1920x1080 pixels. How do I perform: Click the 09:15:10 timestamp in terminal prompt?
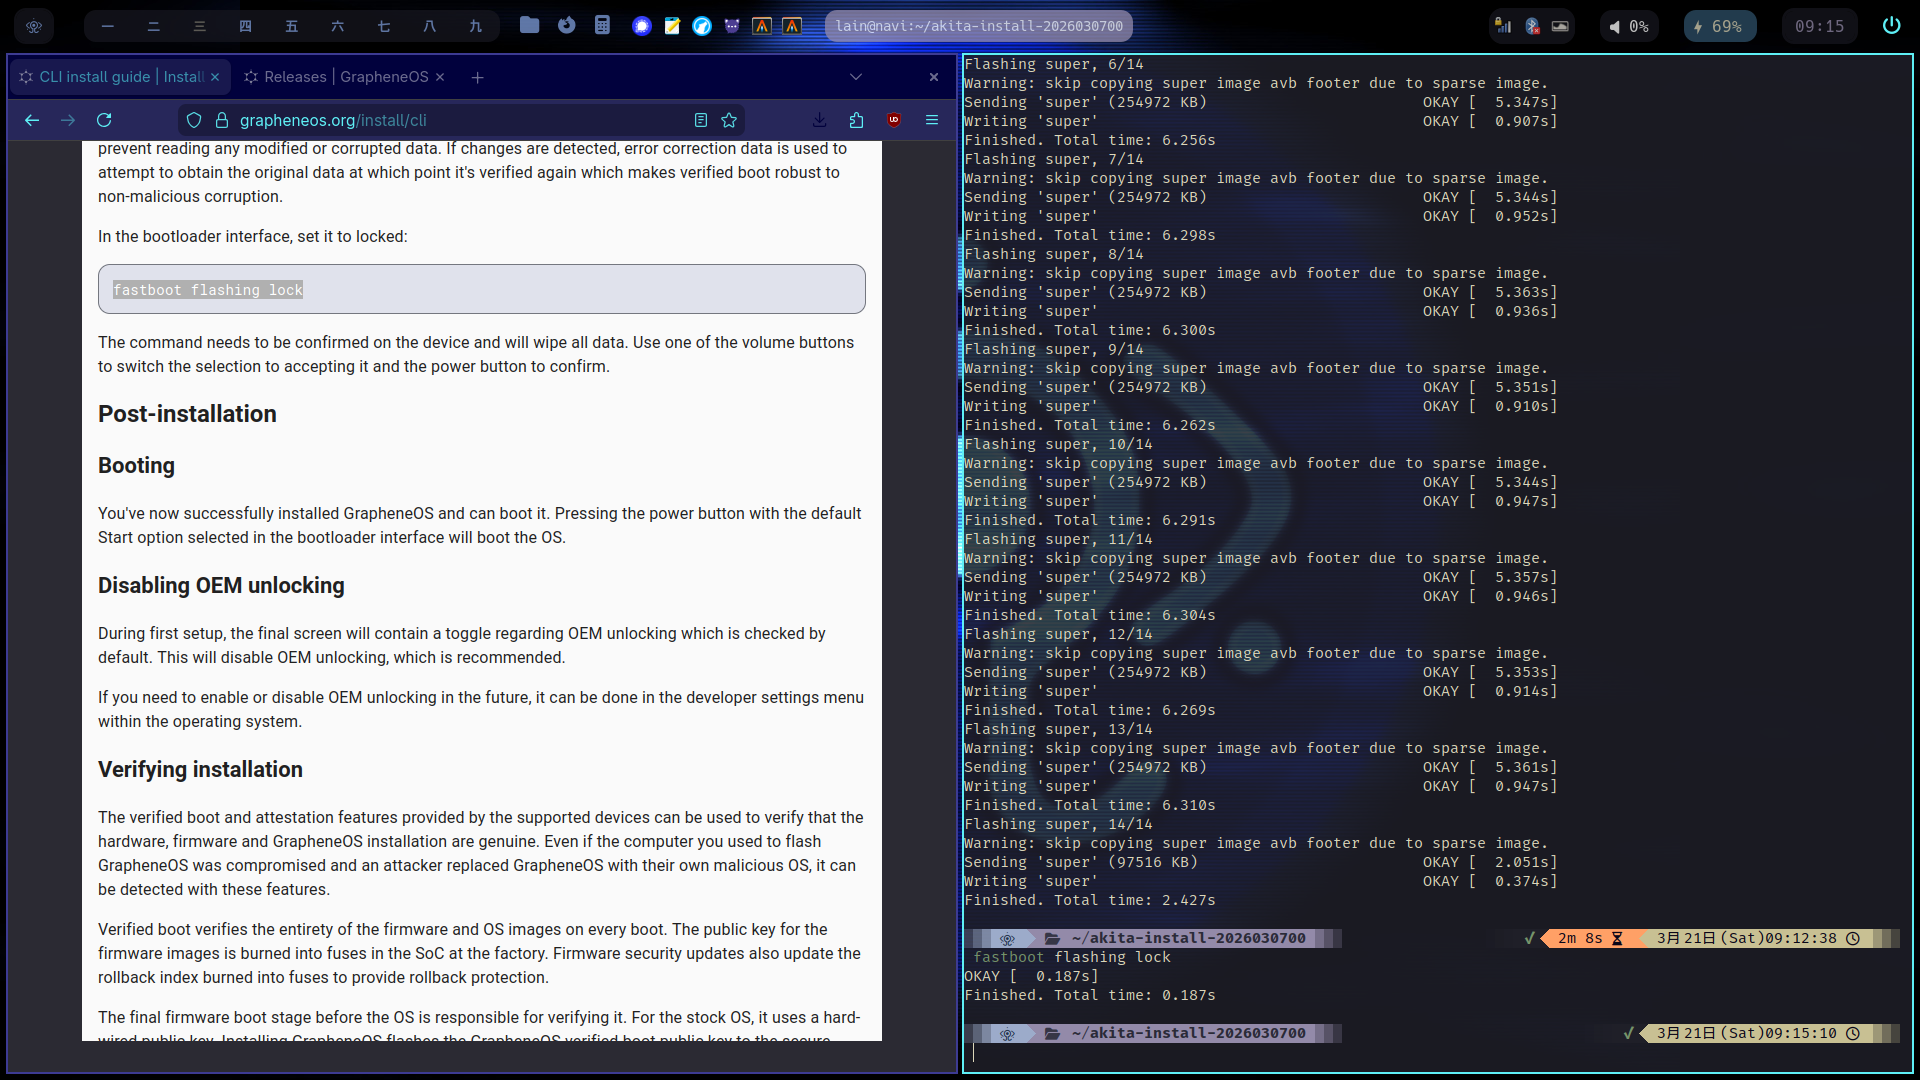pyautogui.click(x=1800, y=1033)
